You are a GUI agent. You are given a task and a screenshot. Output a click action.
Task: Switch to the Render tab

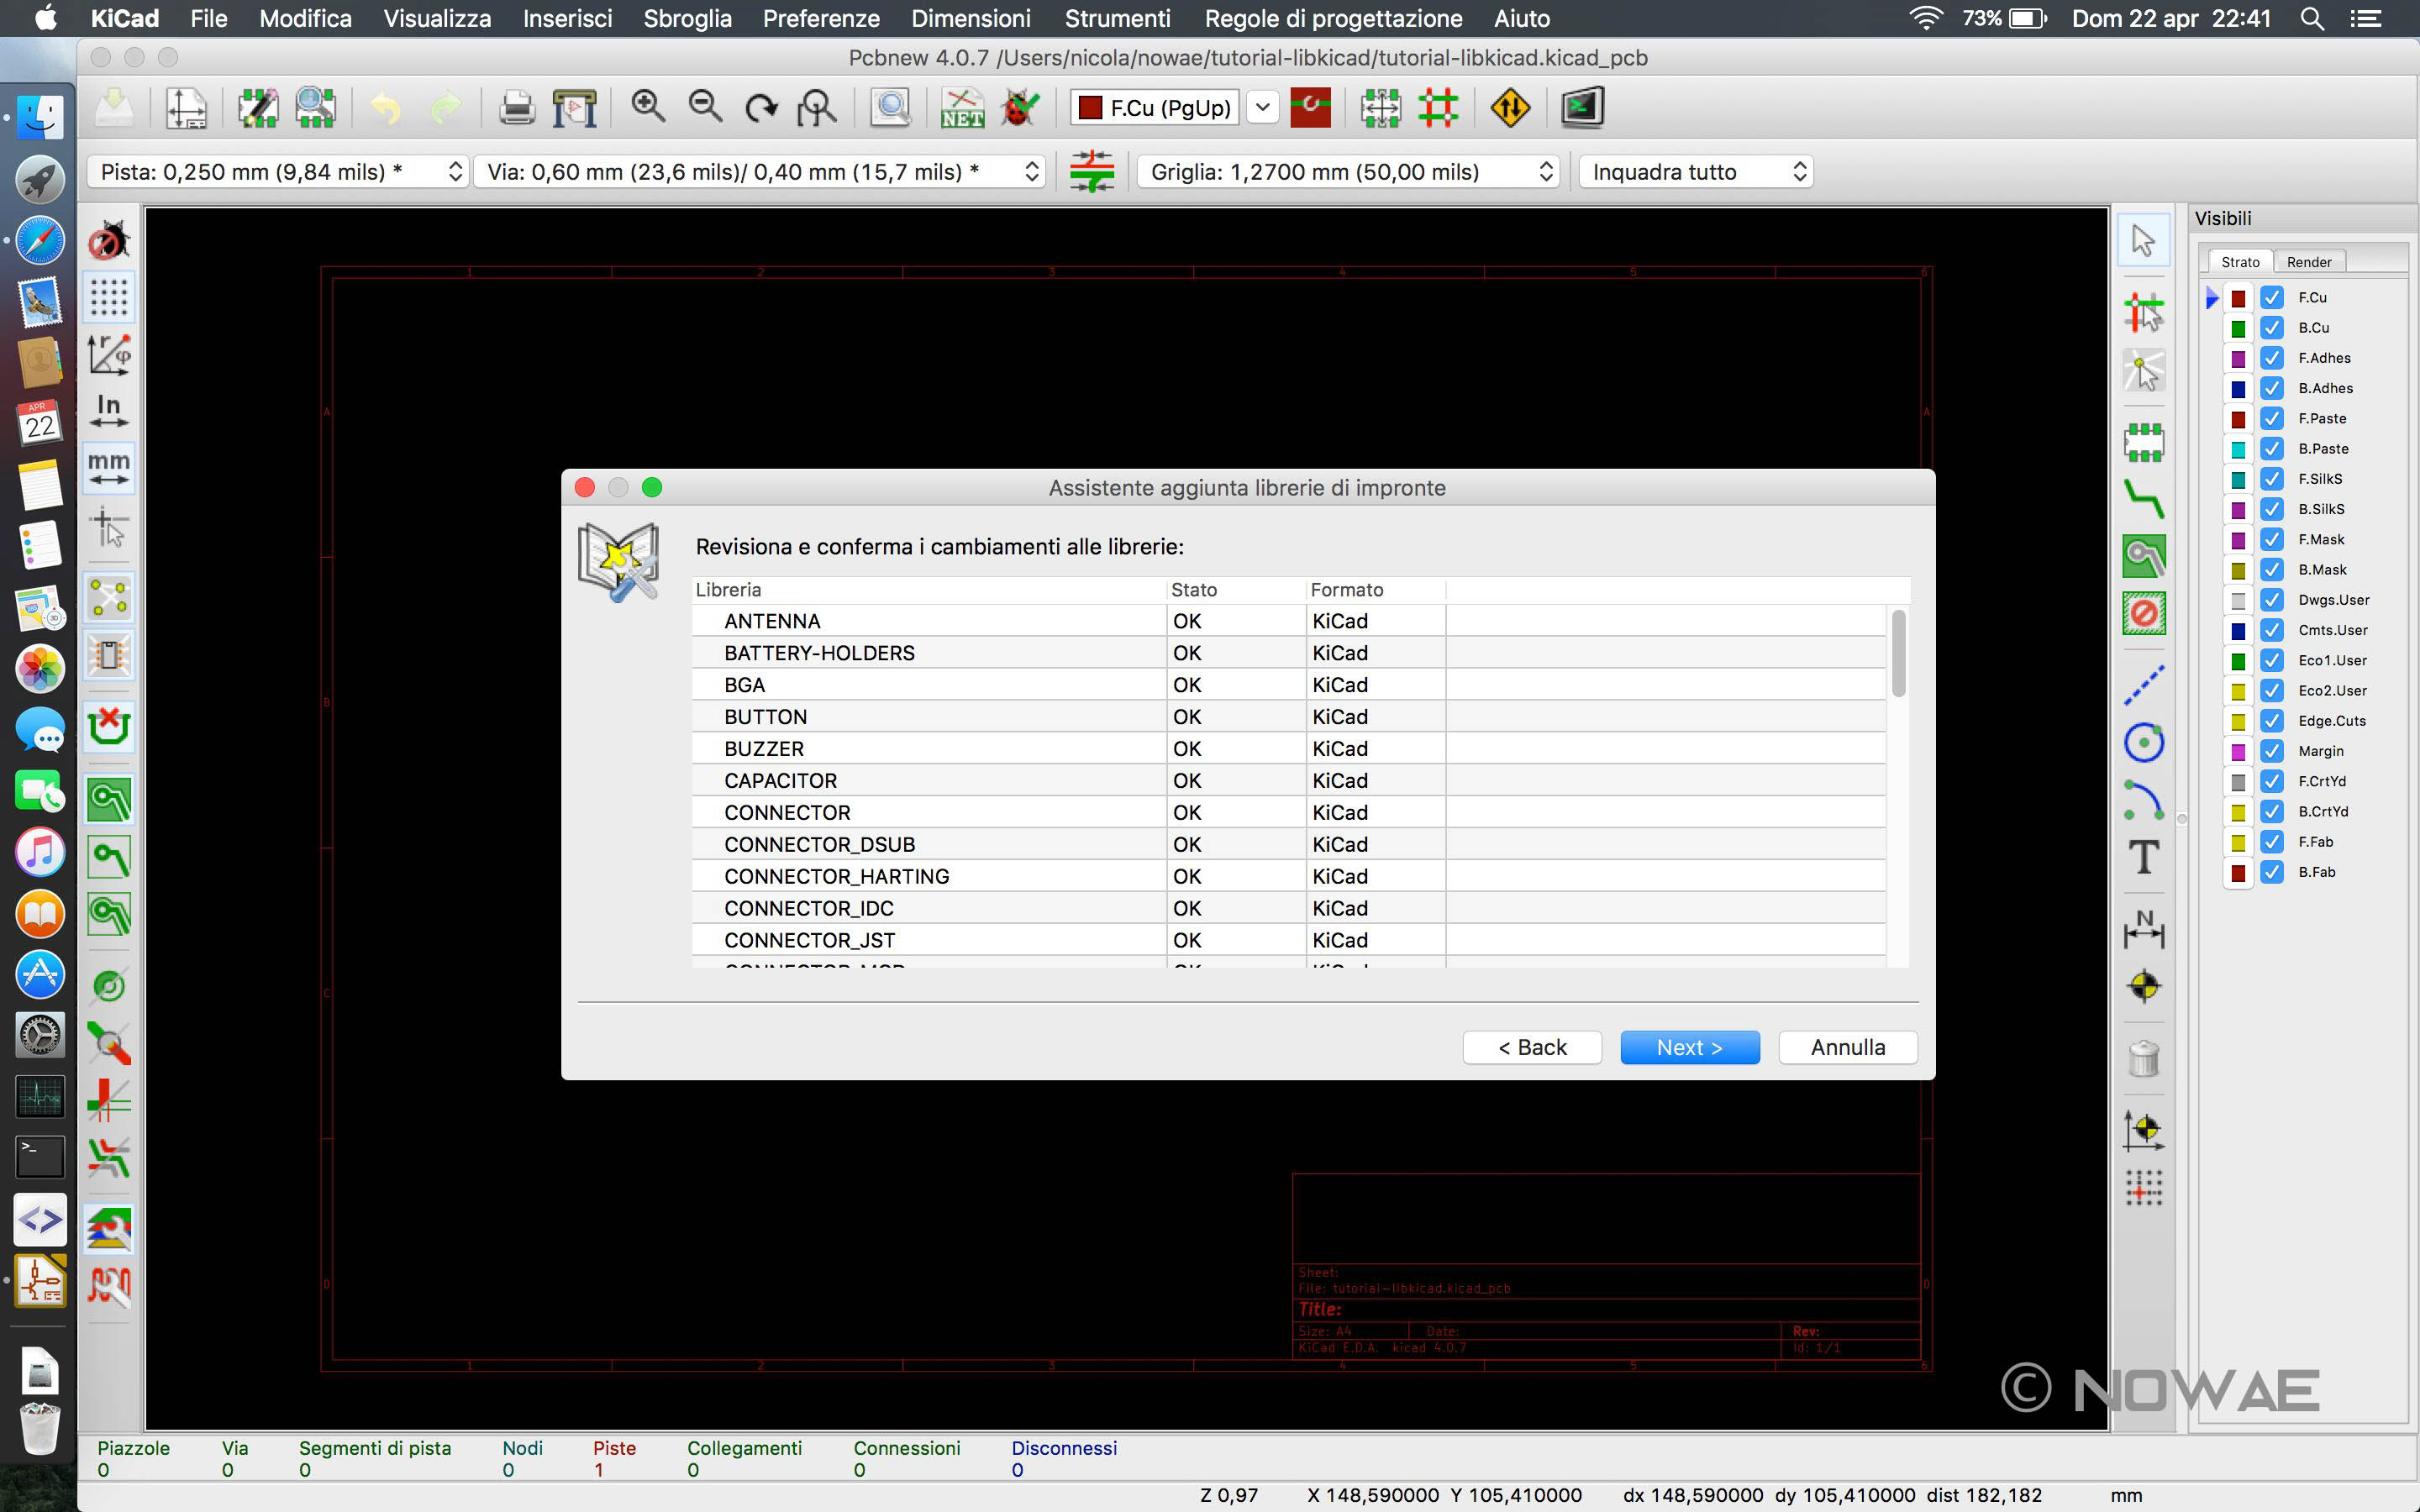2309,262
